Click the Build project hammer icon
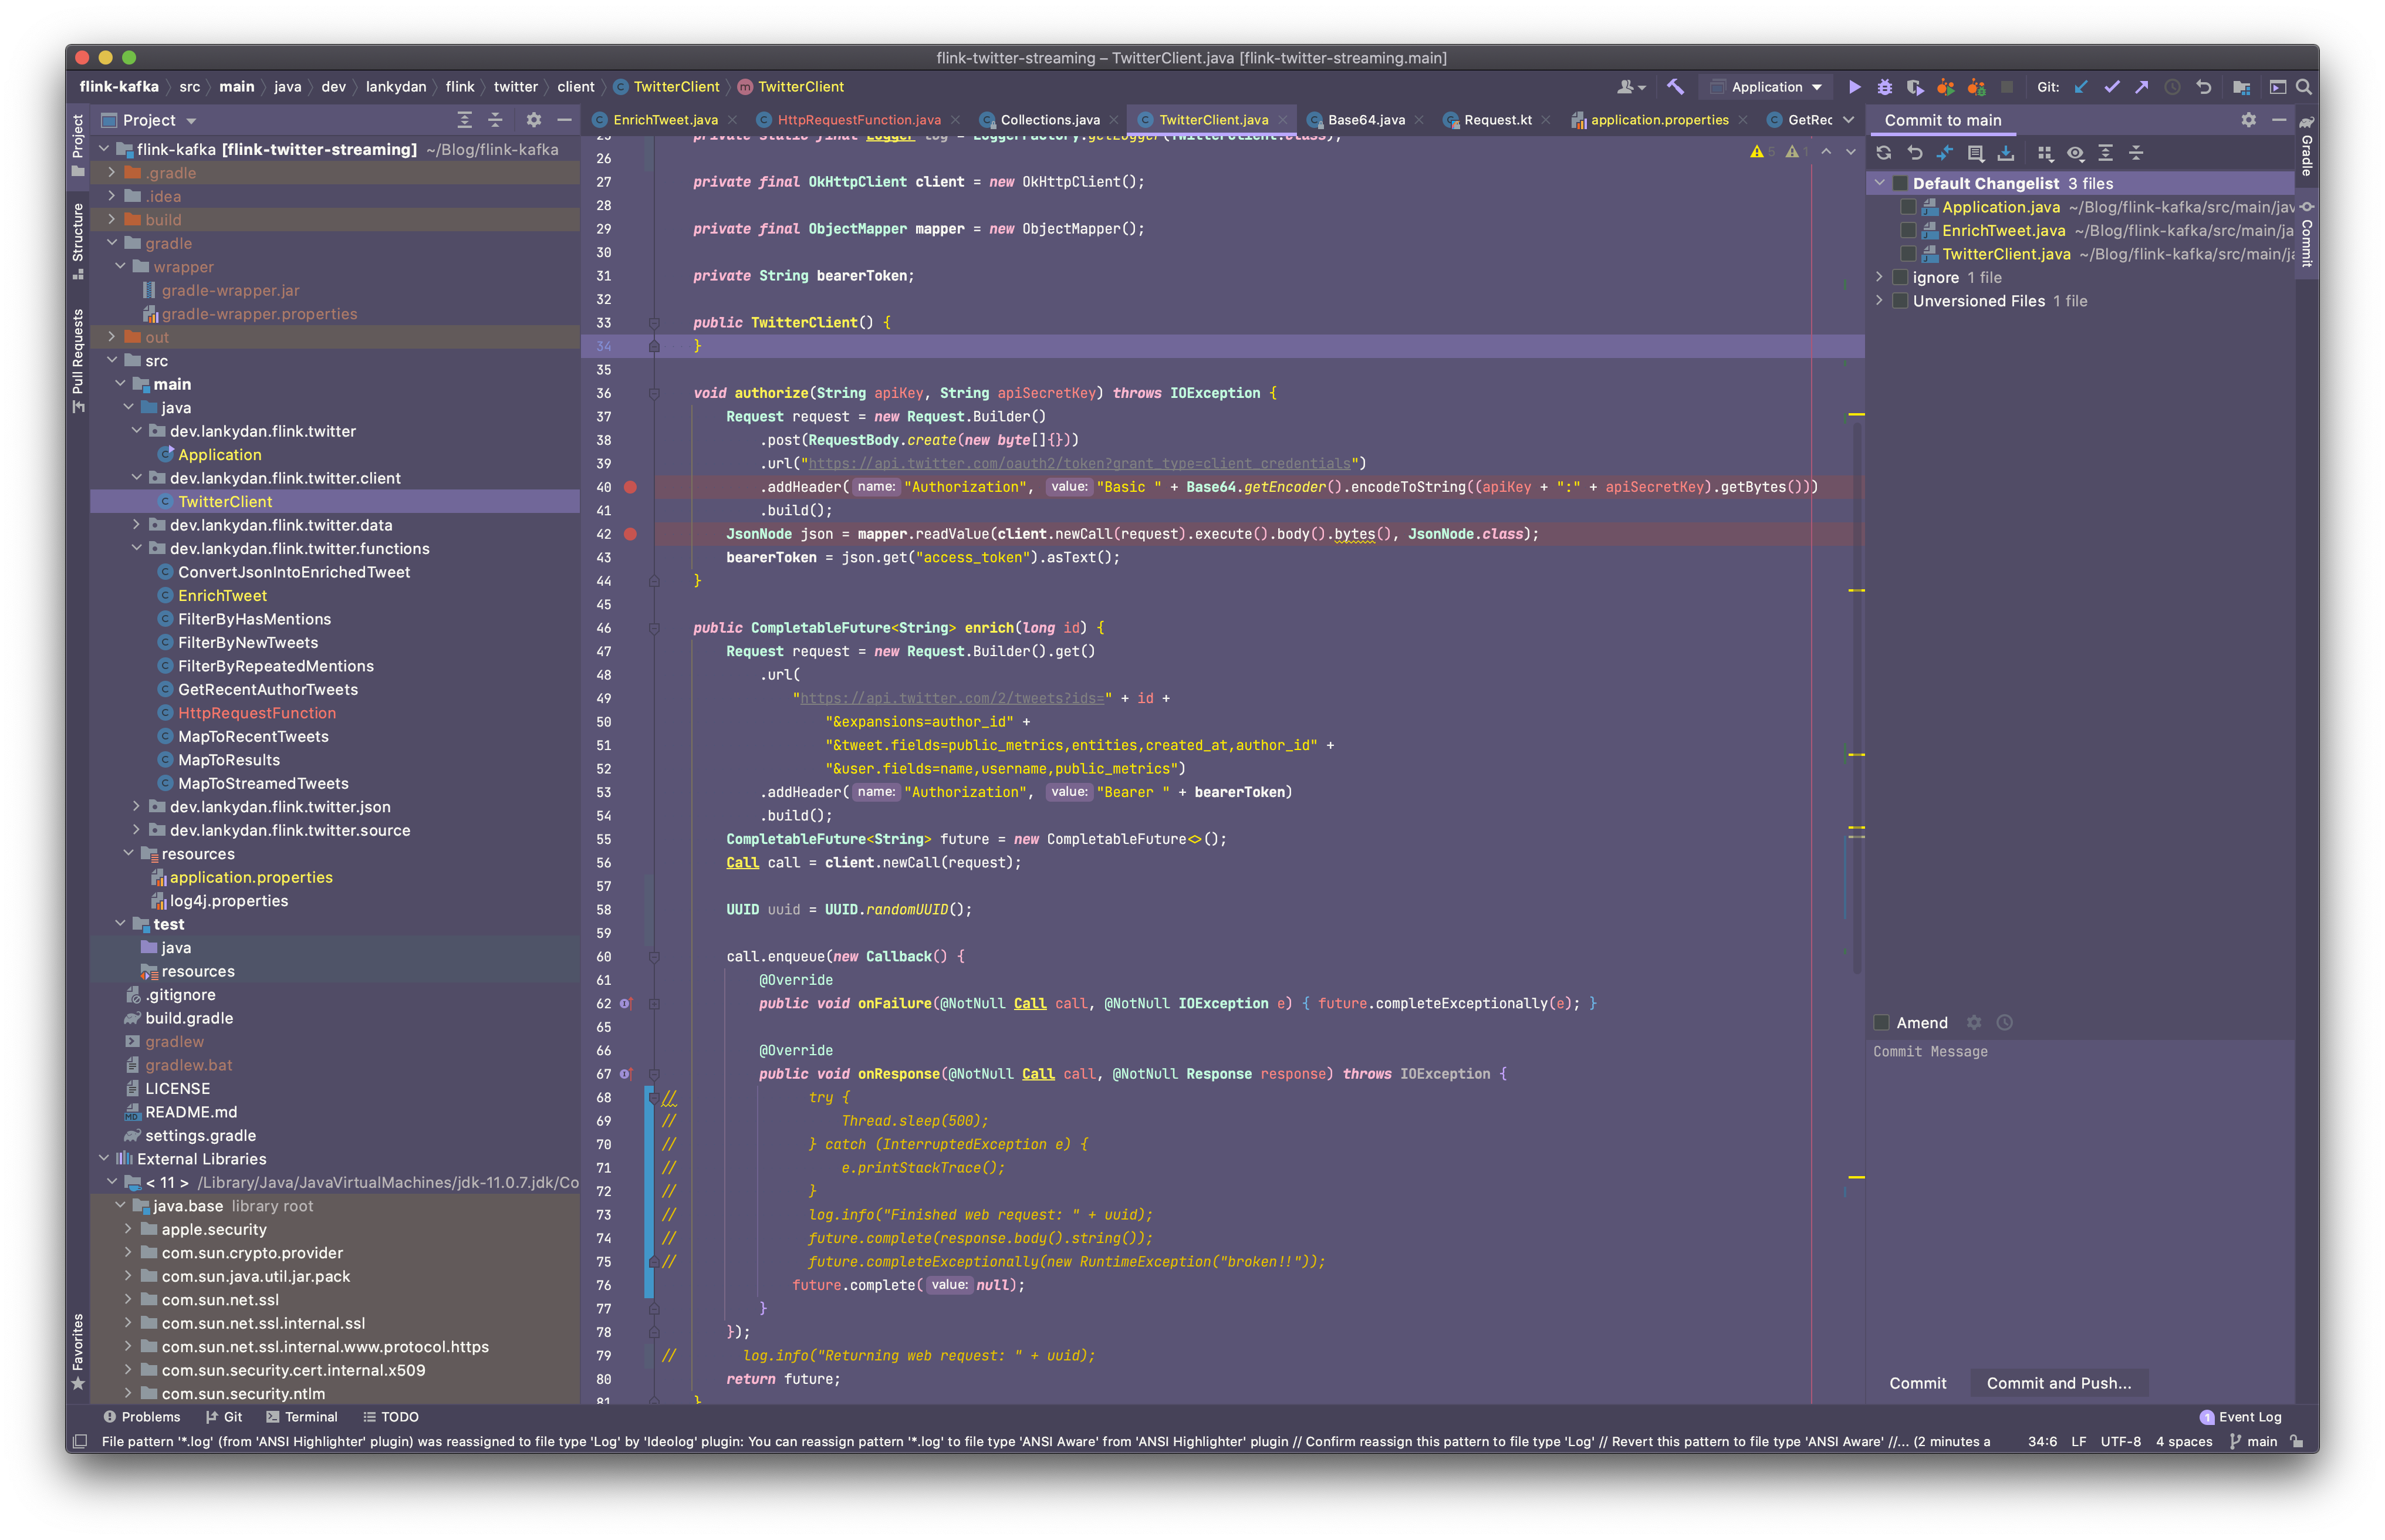The width and height of the screenshot is (2385, 1540). 1675,87
